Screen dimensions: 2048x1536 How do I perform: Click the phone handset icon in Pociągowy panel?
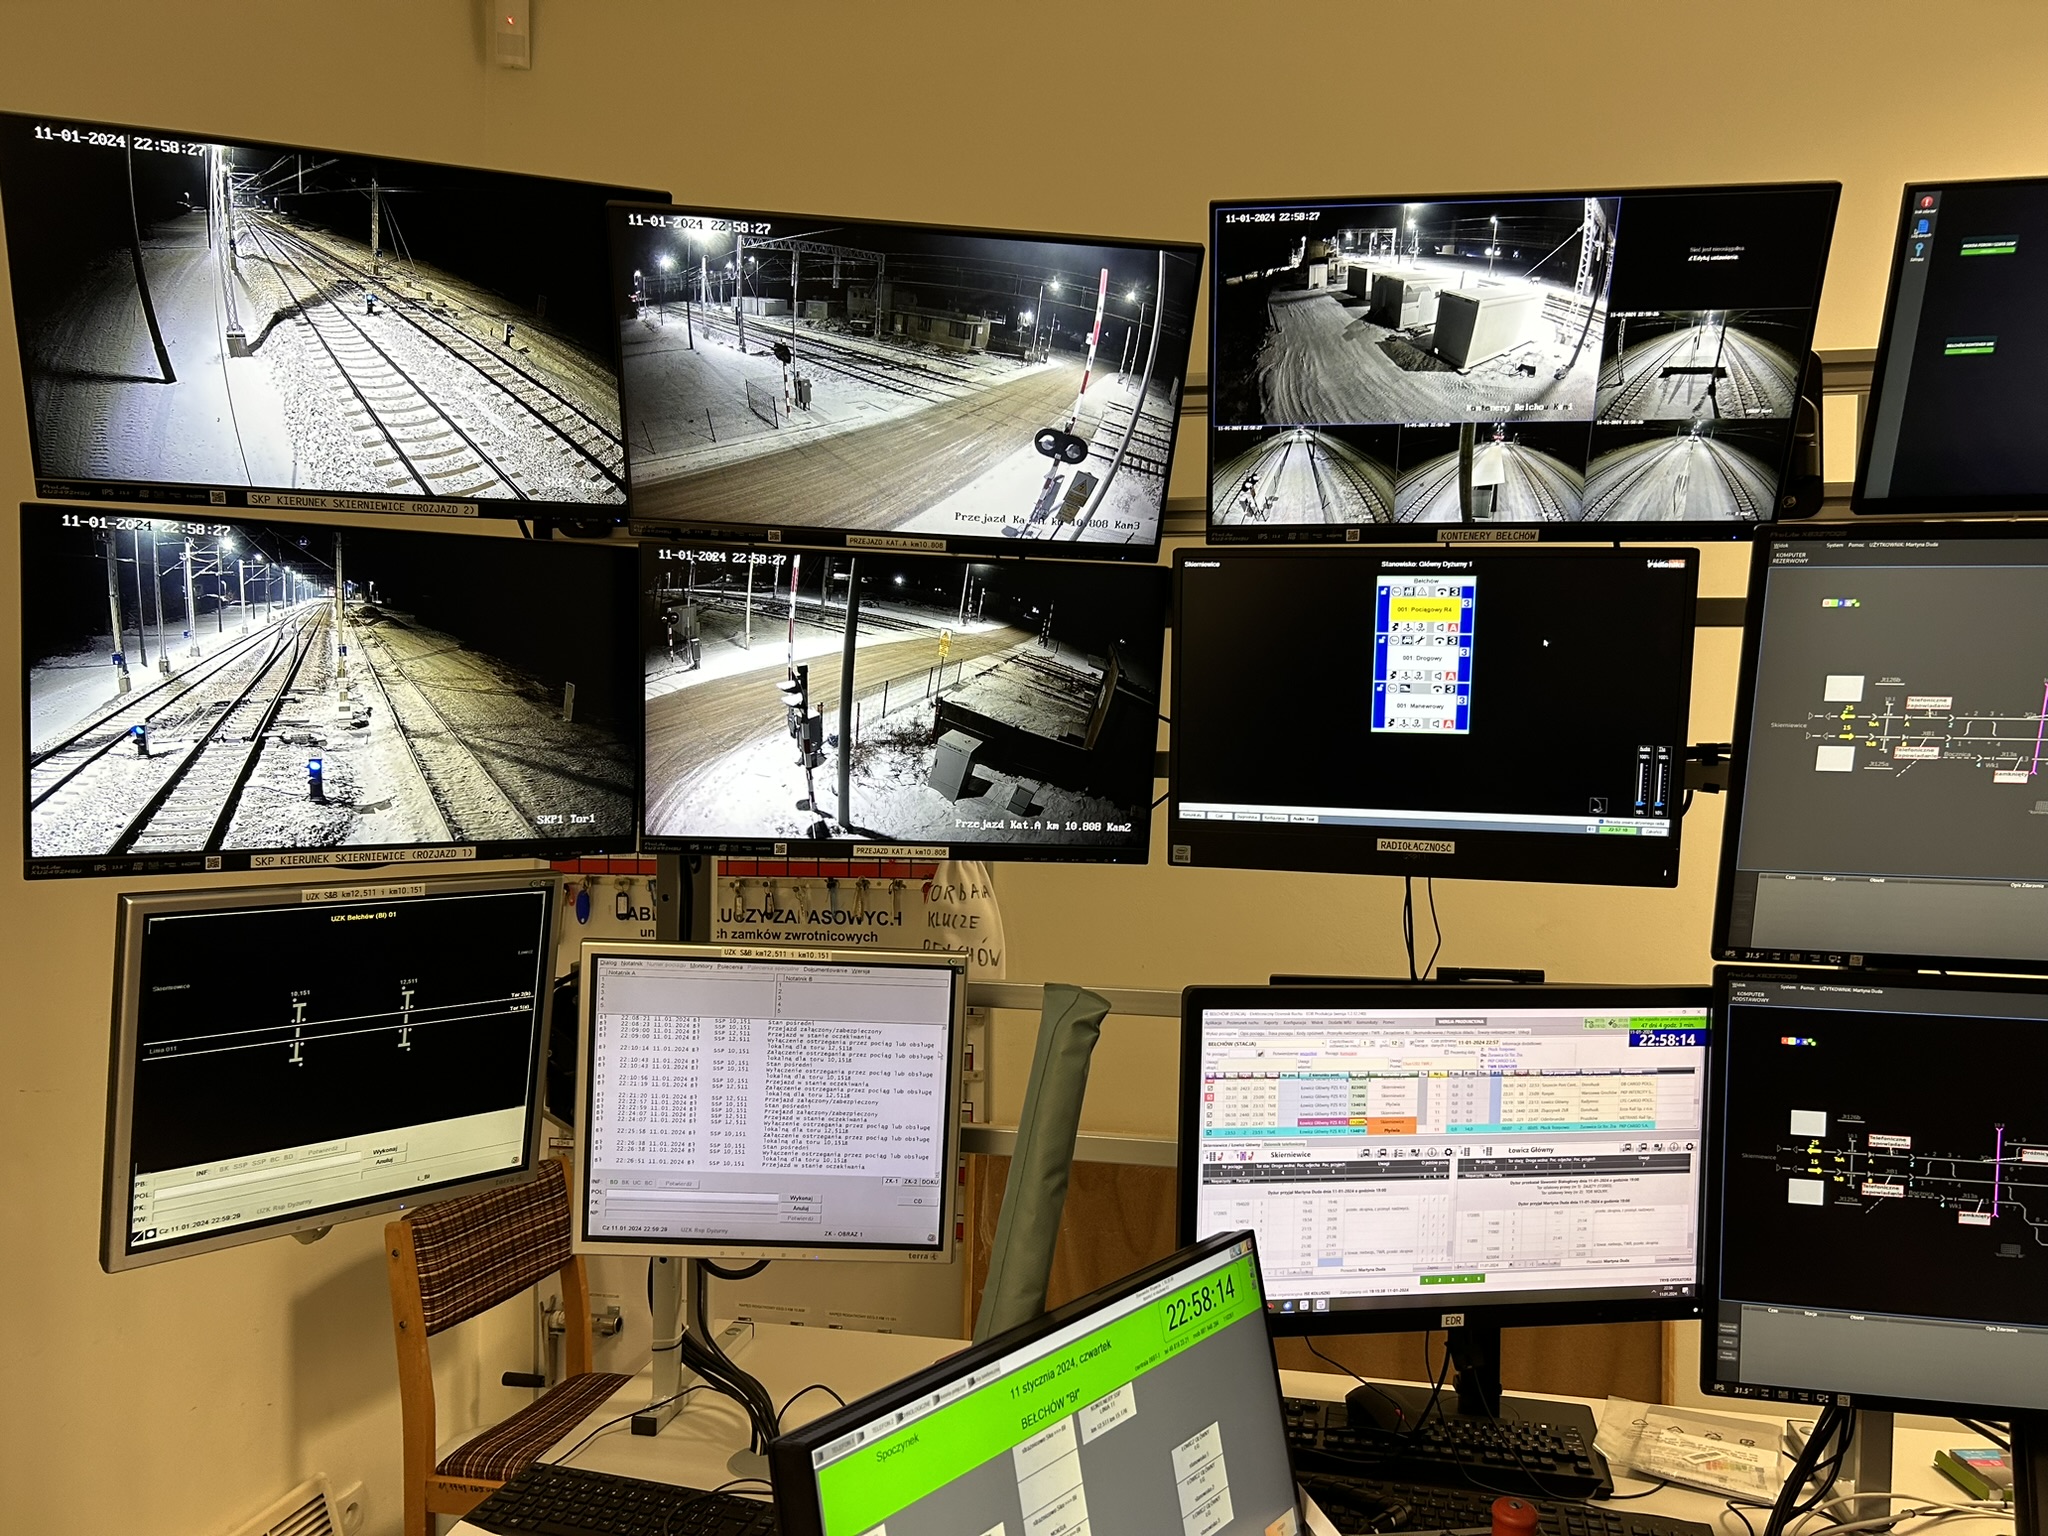(x=1442, y=592)
